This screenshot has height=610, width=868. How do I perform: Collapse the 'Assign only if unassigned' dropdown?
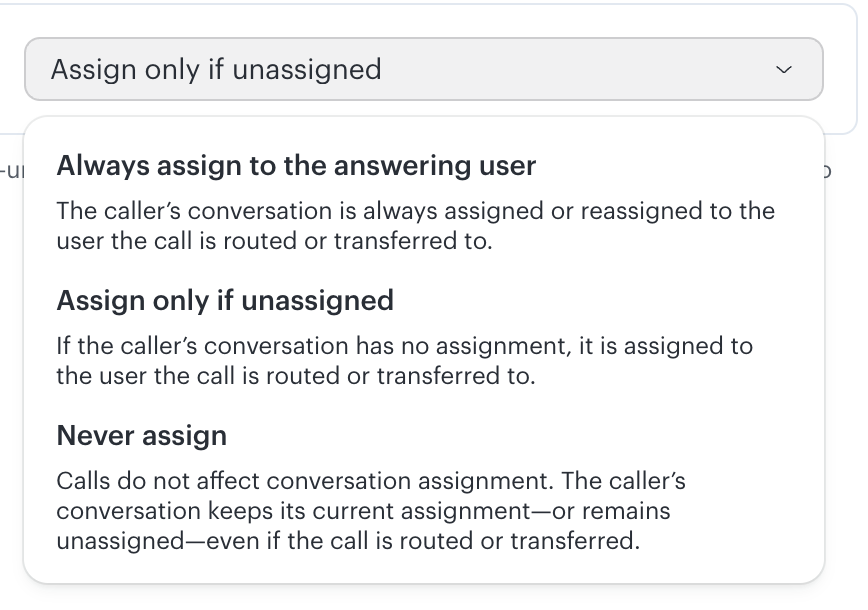784,70
